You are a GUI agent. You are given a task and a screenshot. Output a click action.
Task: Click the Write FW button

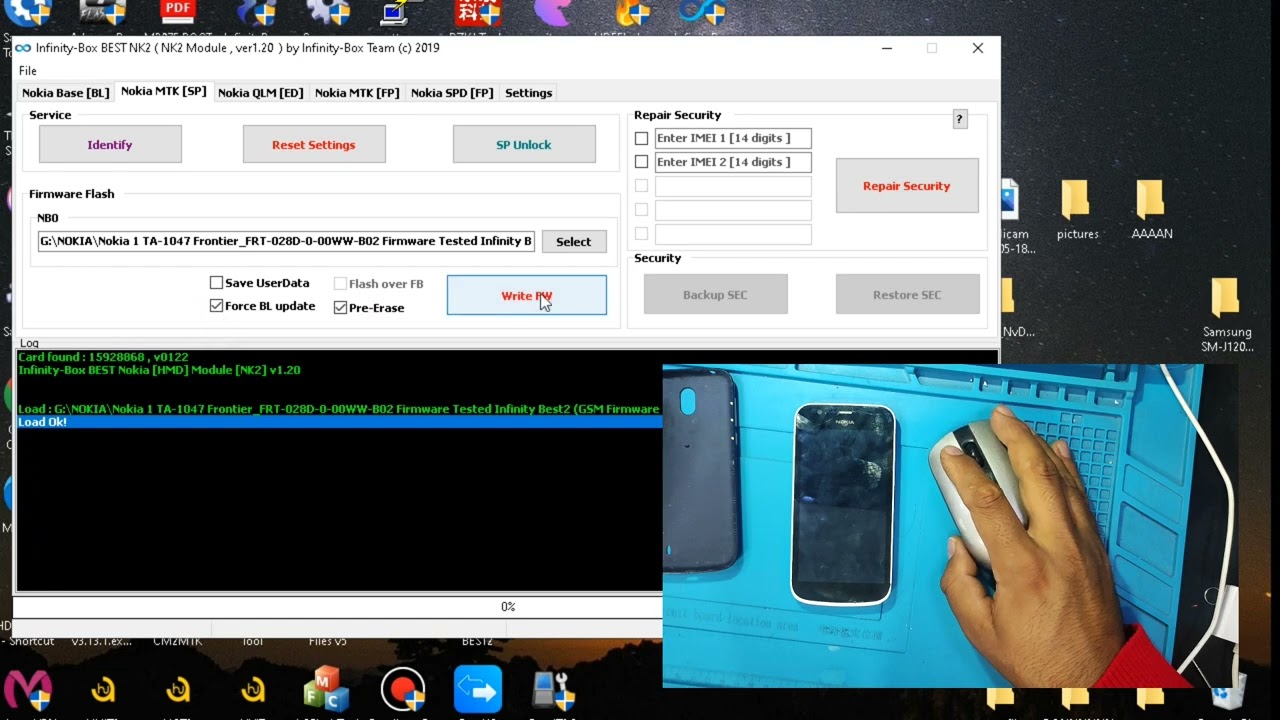coord(526,295)
